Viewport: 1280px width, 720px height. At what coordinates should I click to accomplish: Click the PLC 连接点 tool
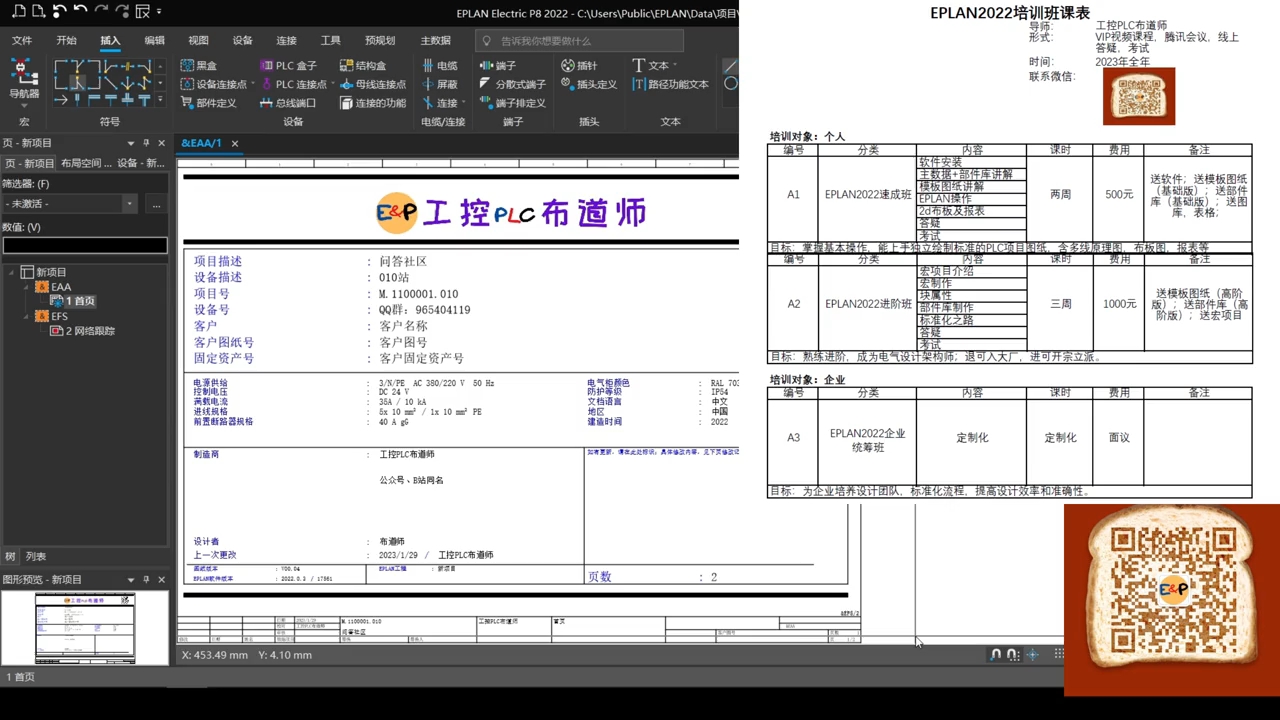[x=292, y=84]
